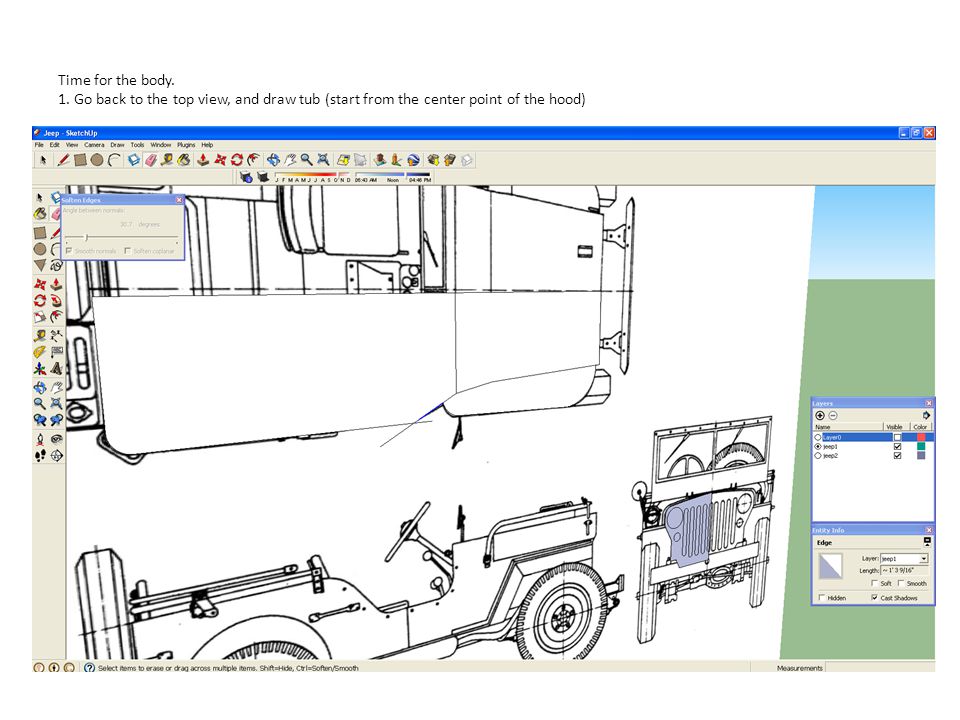The height and width of the screenshot is (720, 960).
Task: Add a new layer with plus button
Action: (820, 415)
